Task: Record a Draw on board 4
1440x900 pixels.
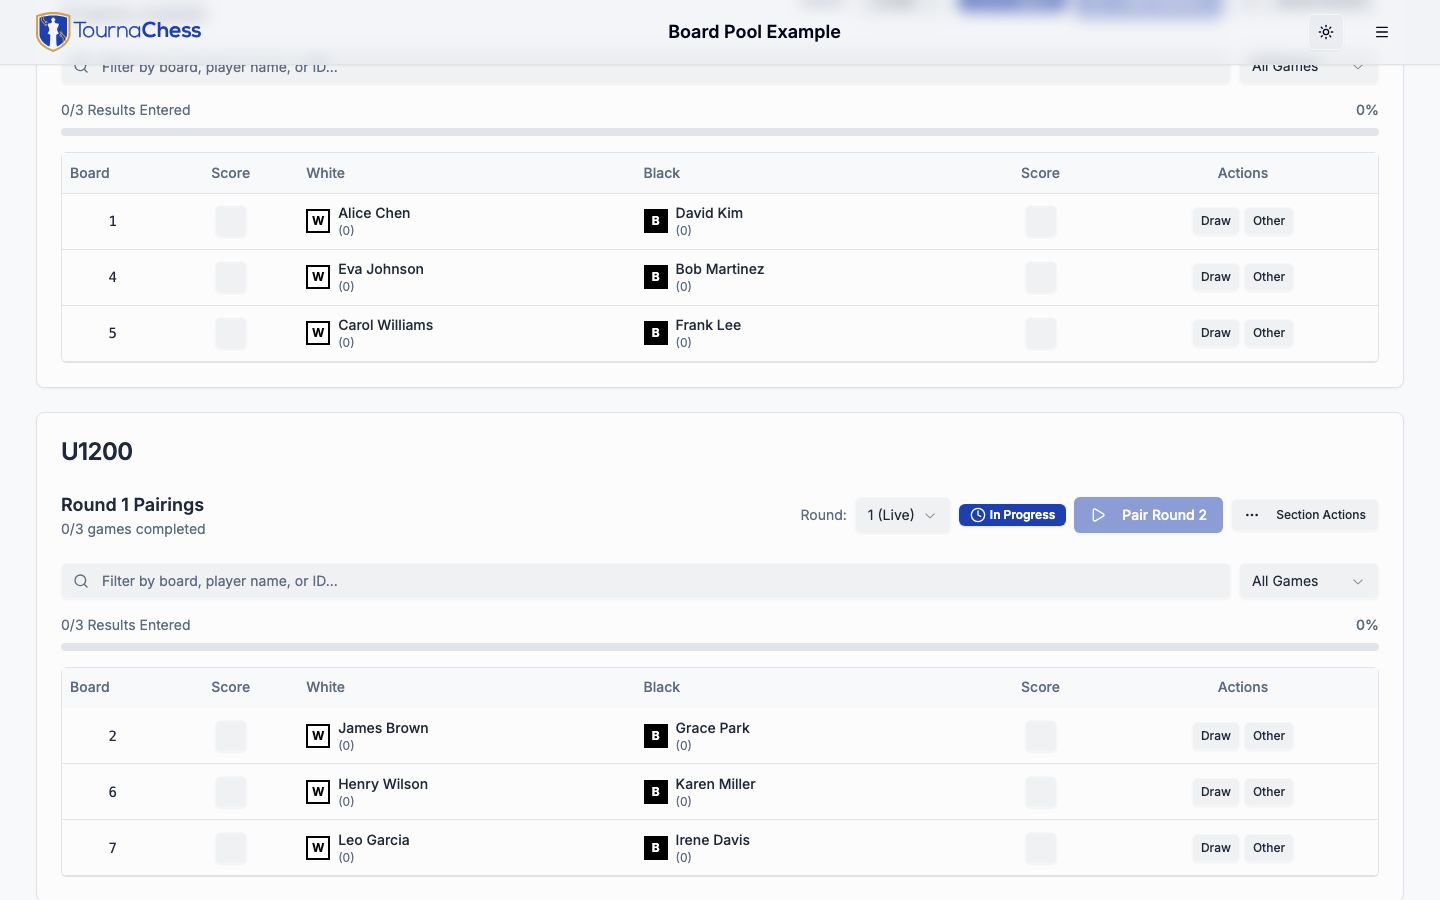Action: pyautogui.click(x=1216, y=277)
